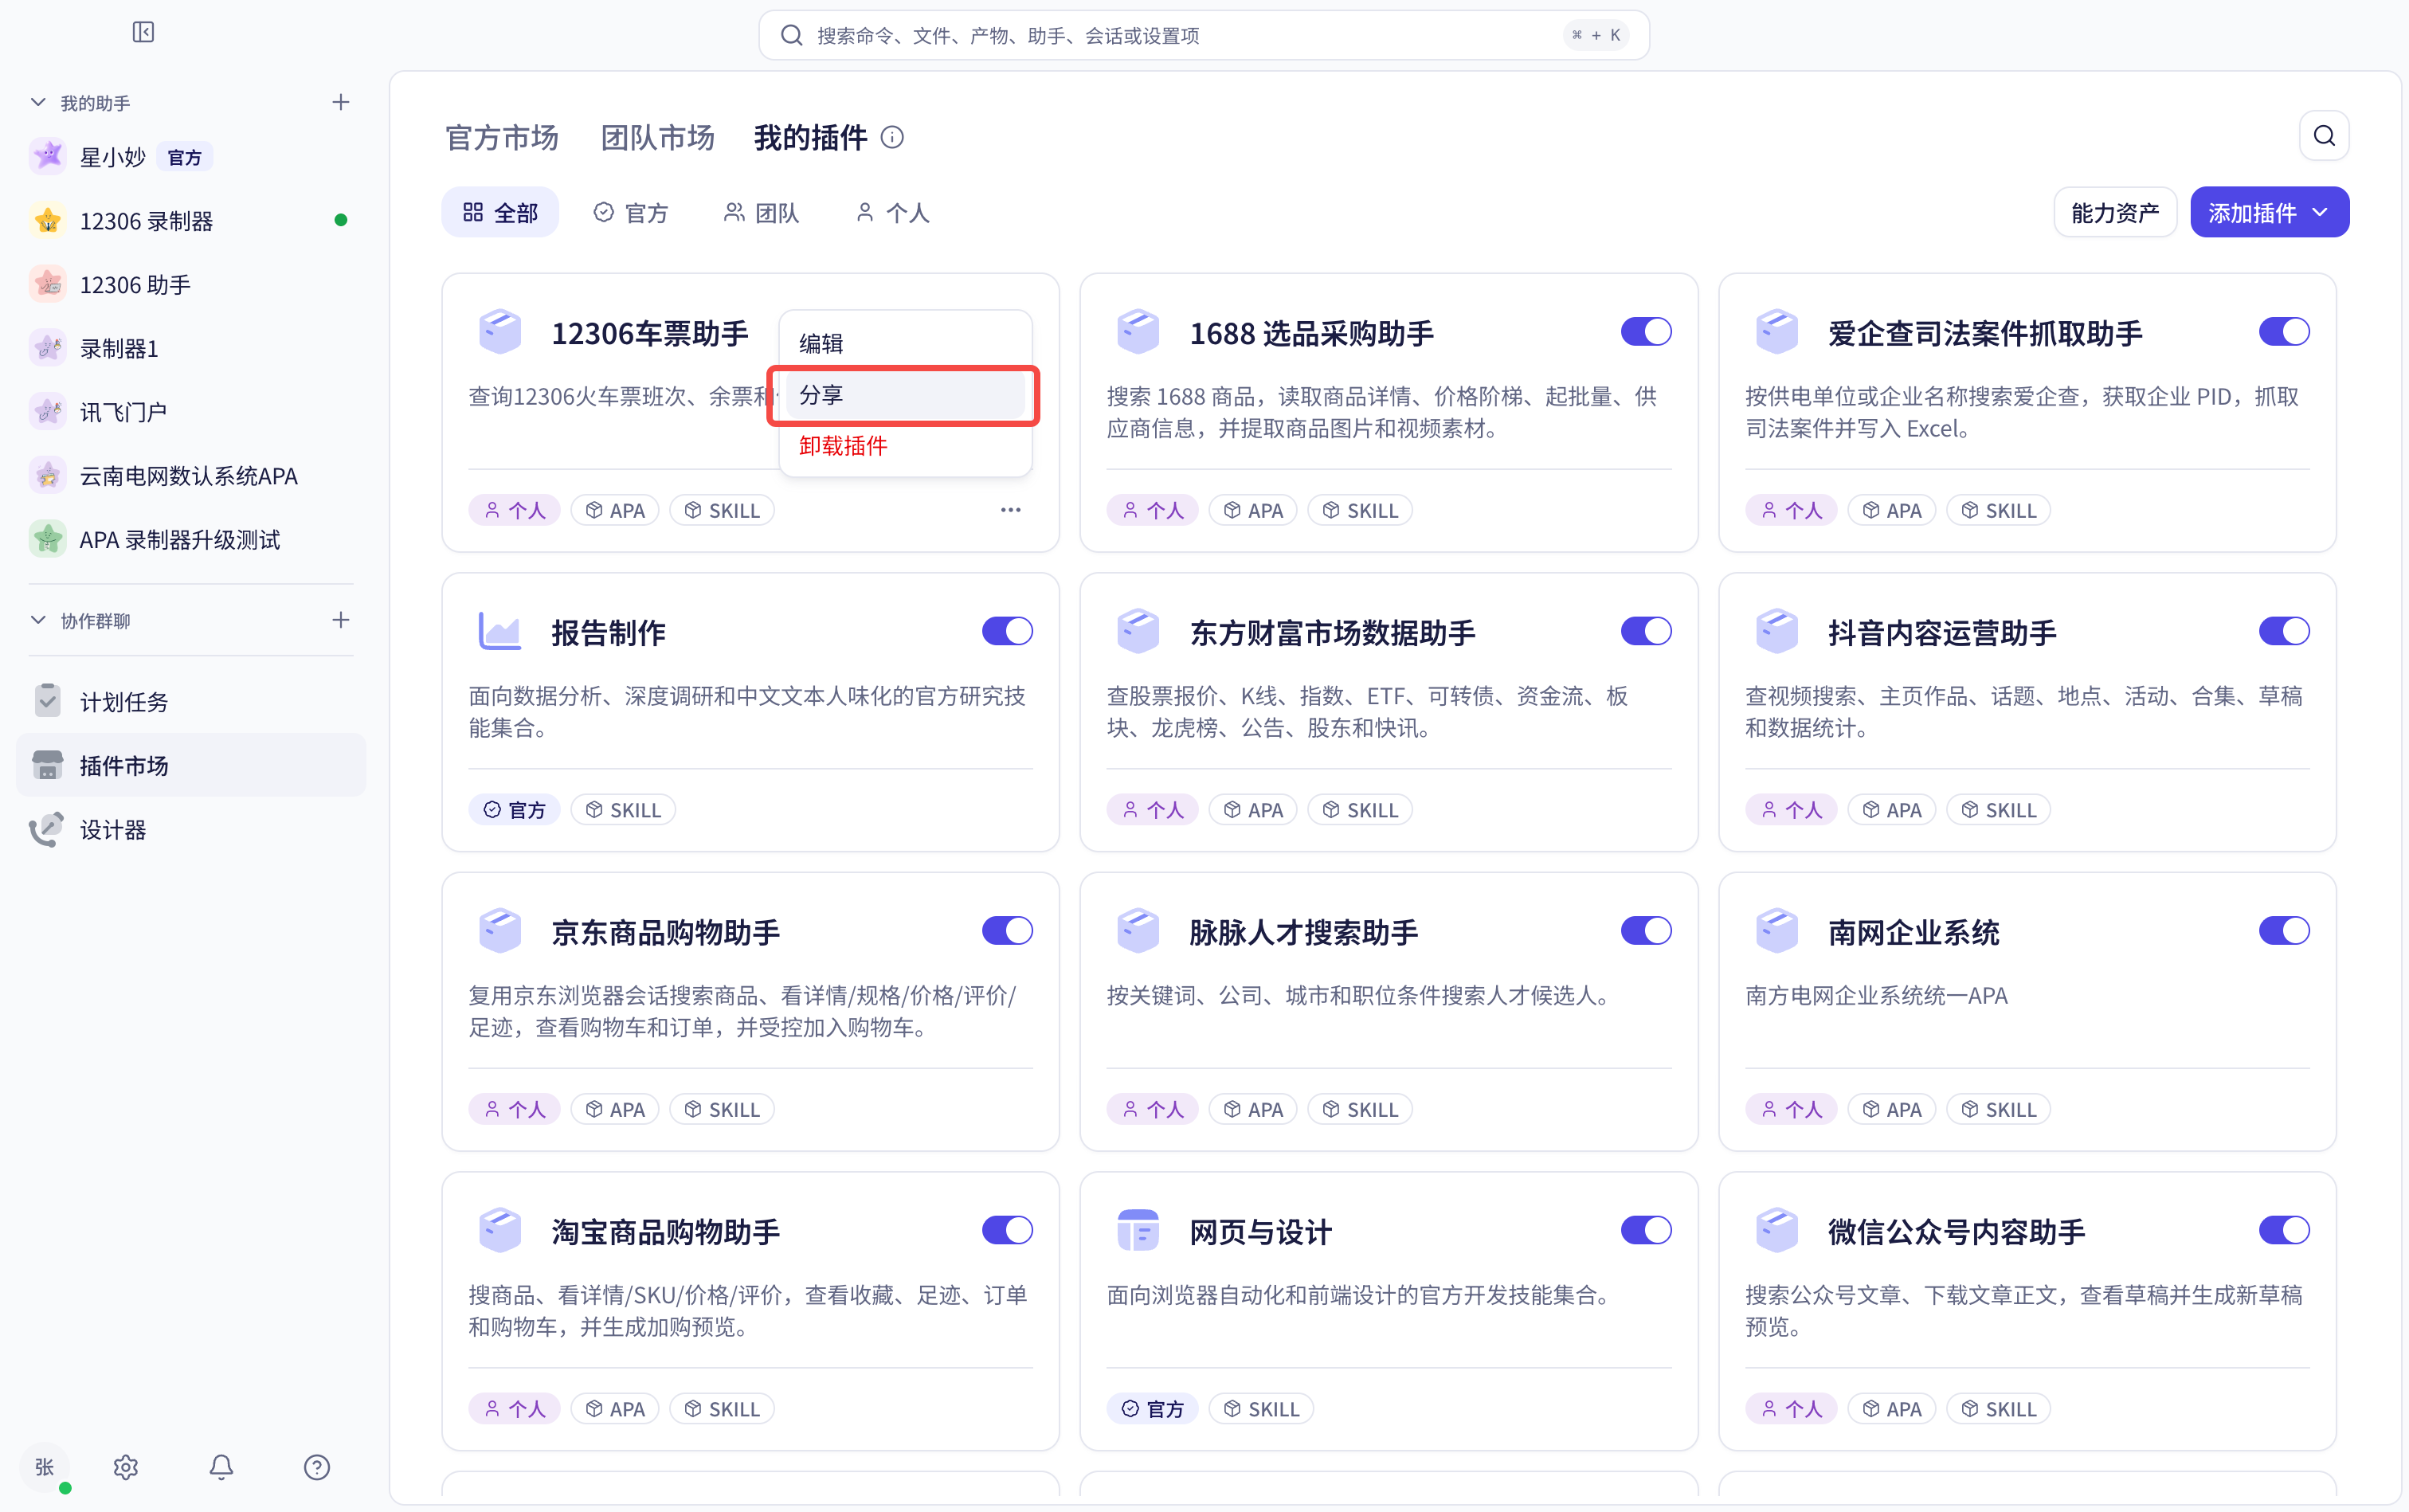2409x1512 pixels.
Task: Switch to the 官方市场 tab
Action: (x=502, y=137)
